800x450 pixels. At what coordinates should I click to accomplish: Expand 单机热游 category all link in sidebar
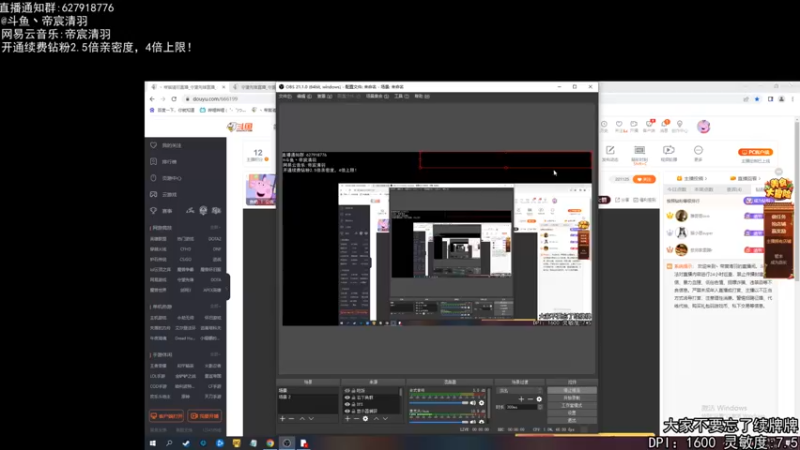click(x=215, y=307)
